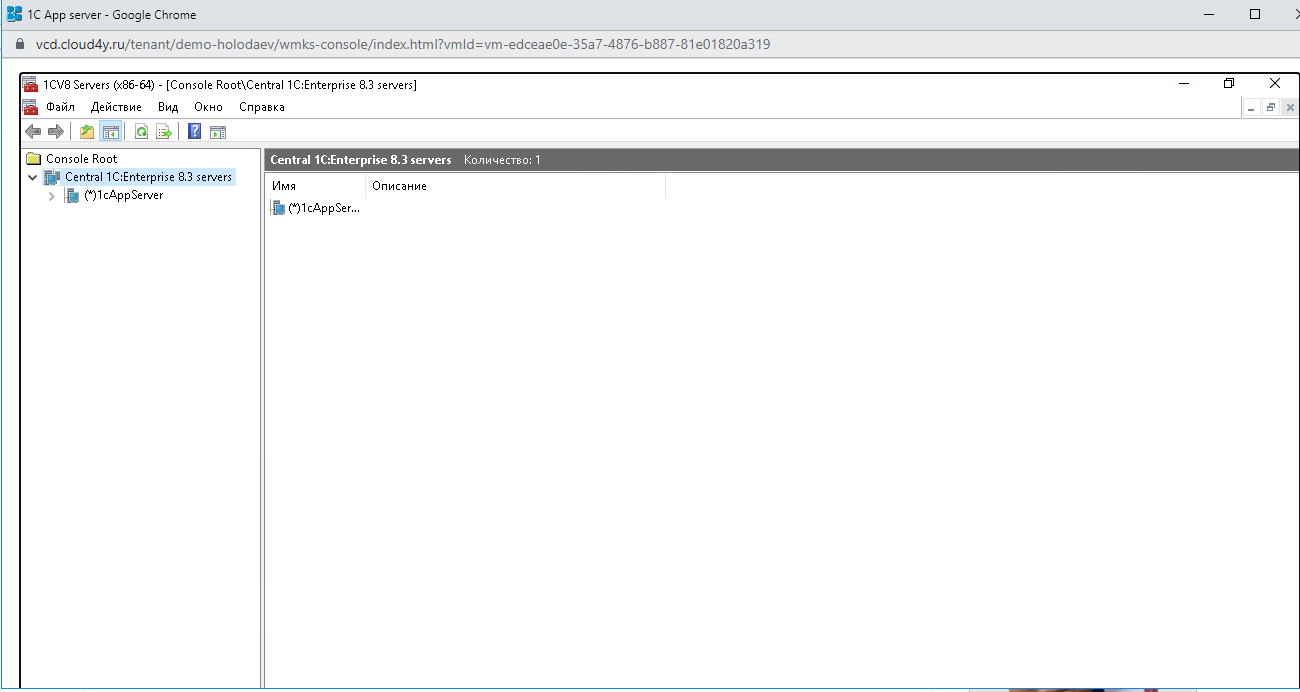Select (*)1cAppServer in the console tree
Viewport: 1300px width, 692px height.
click(x=124, y=195)
